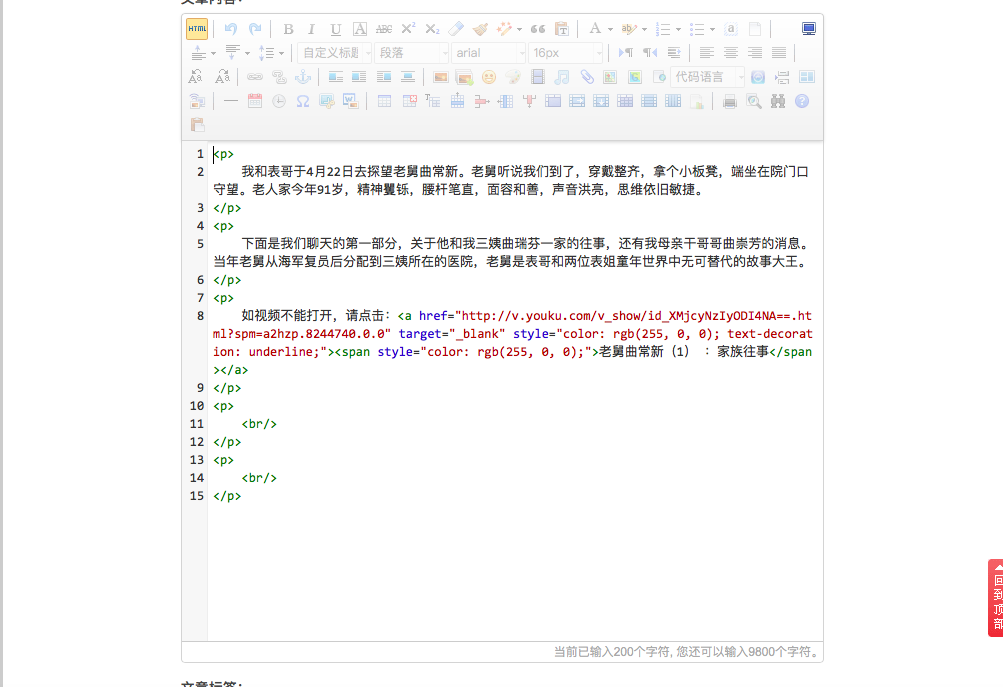Open the 段落 paragraph format dropdown
This screenshot has width=1003, height=687.
coord(411,52)
